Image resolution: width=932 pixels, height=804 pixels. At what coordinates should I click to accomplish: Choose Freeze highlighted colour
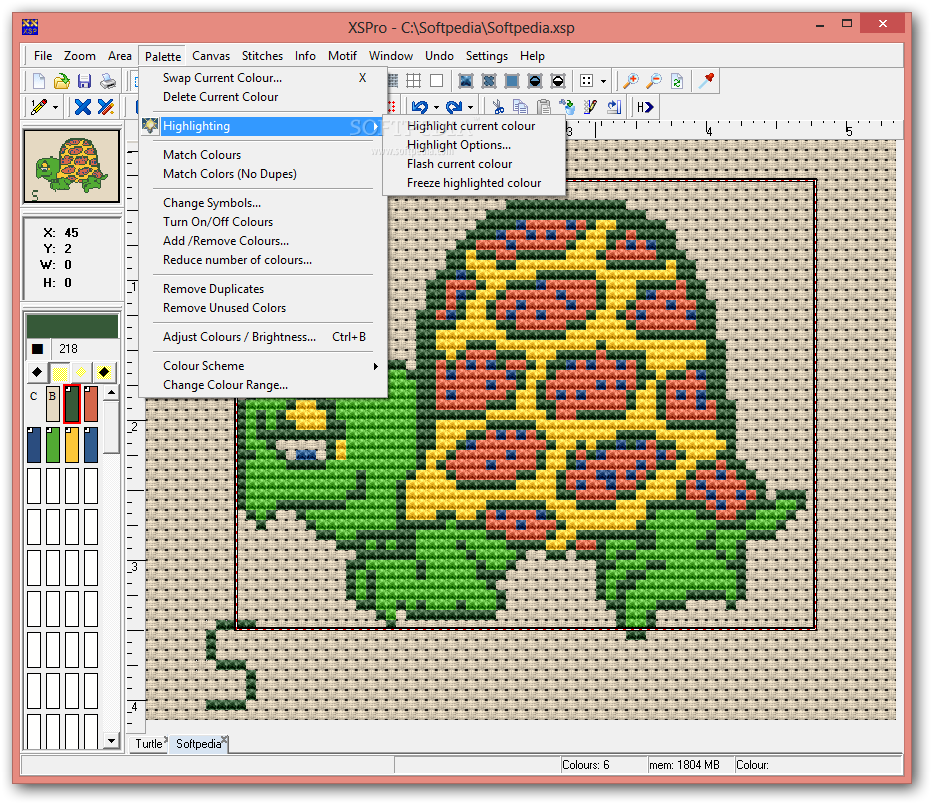click(474, 183)
